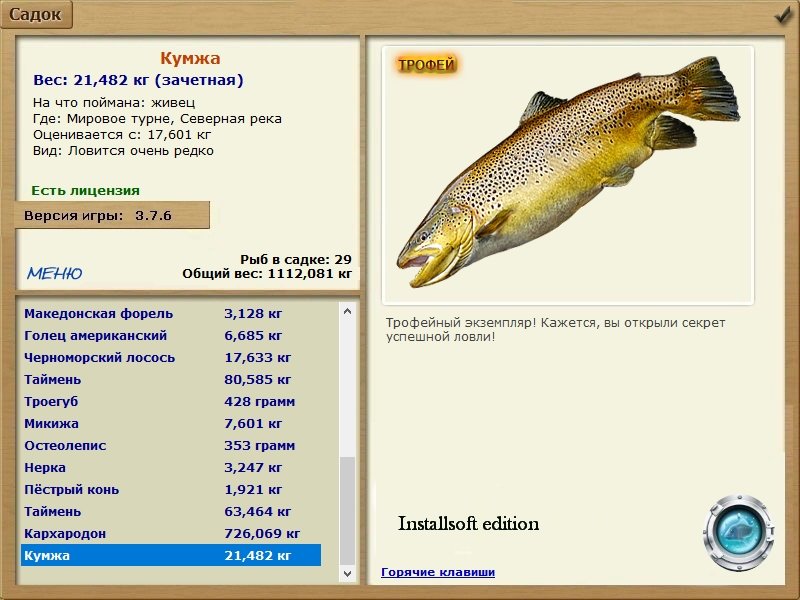Click На что поймана: живец line
The width and height of the screenshot is (800, 600).
(x=114, y=103)
